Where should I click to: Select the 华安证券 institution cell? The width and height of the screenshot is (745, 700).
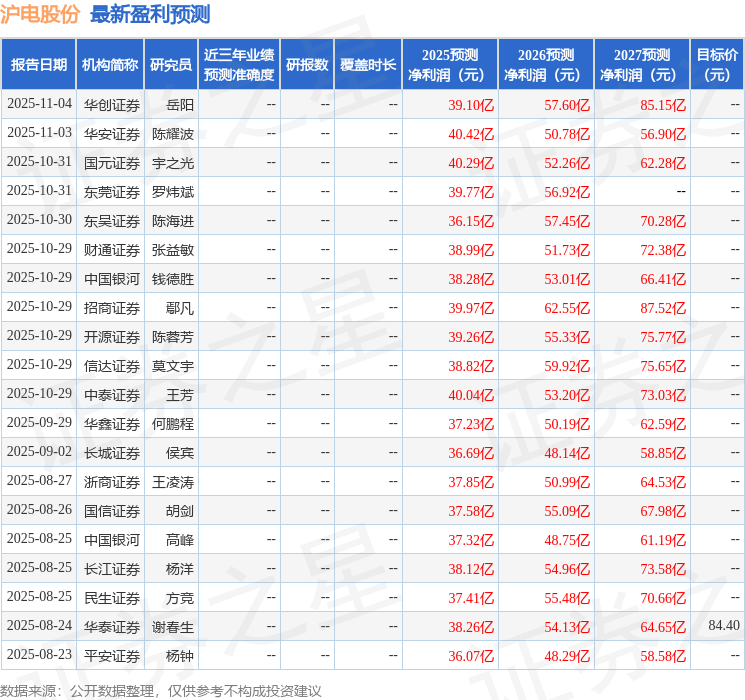point(112,134)
